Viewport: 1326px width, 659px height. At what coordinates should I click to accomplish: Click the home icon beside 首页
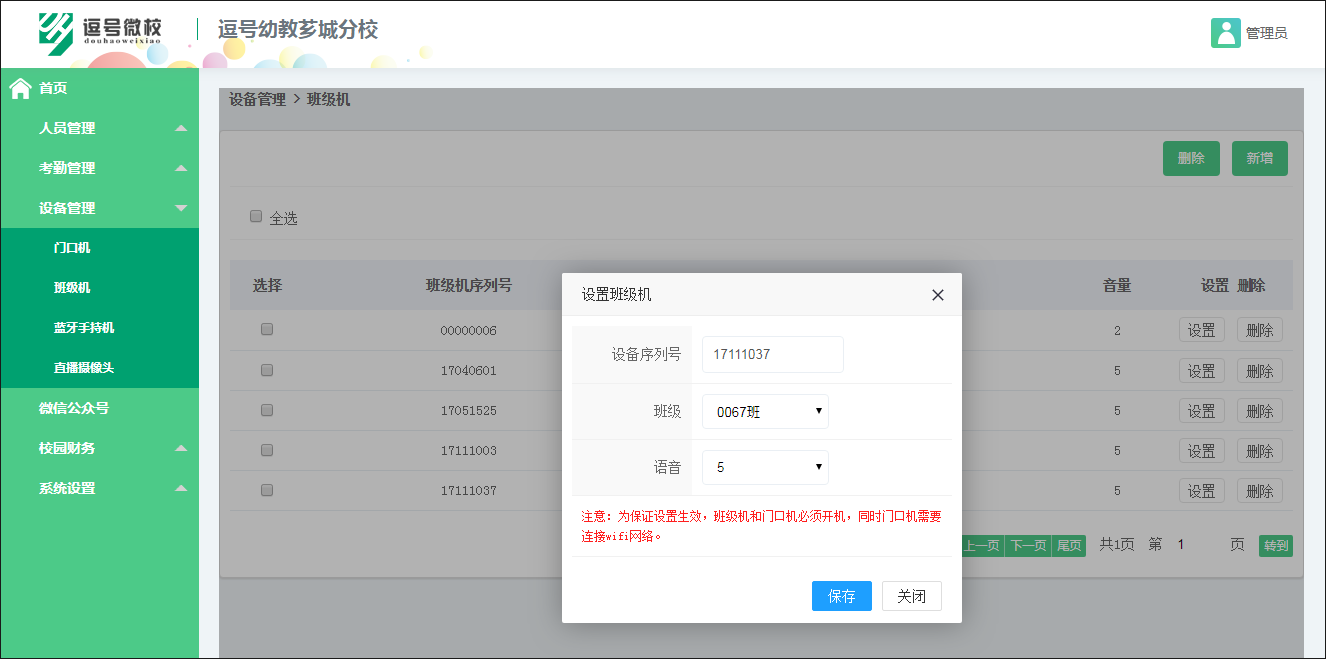click(x=20, y=88)
